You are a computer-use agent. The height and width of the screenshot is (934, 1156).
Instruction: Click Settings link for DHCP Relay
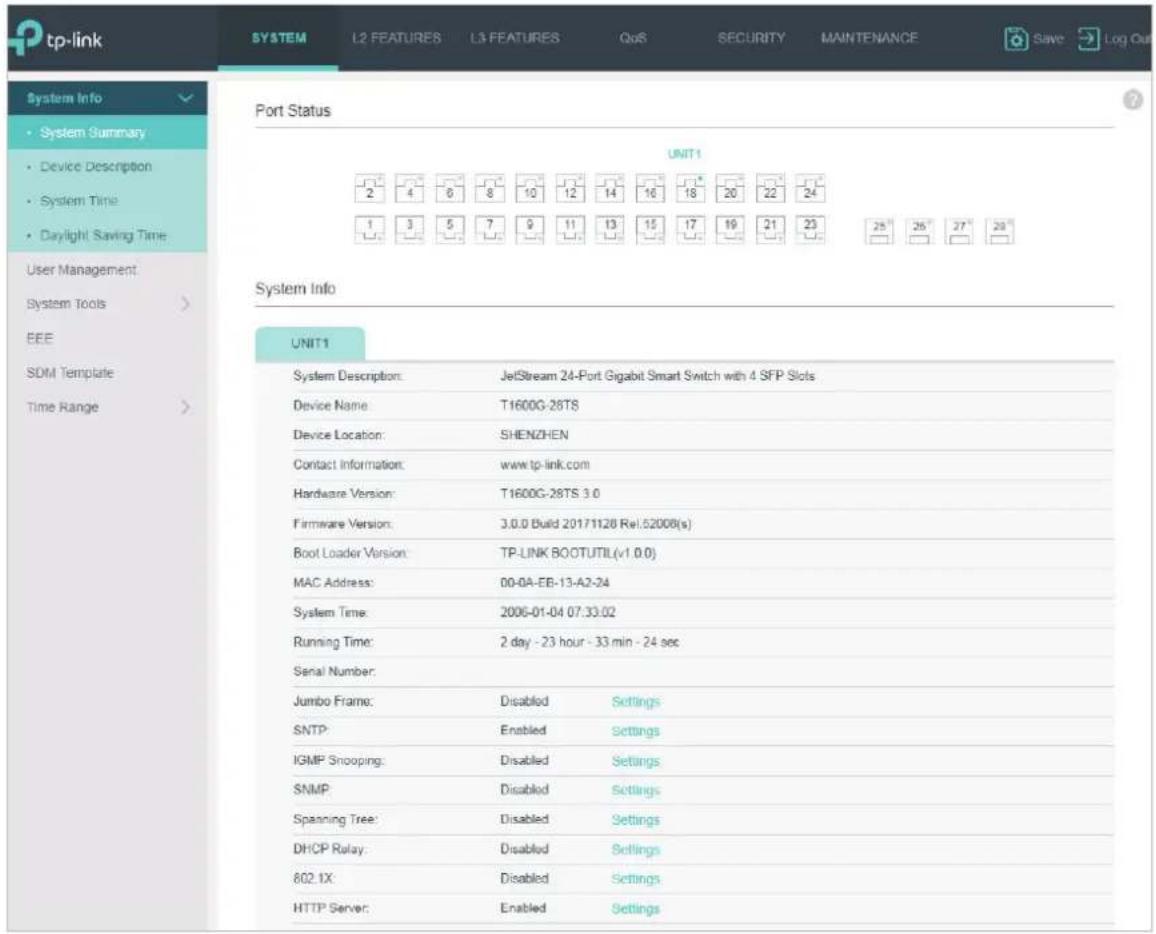[636, 849]
